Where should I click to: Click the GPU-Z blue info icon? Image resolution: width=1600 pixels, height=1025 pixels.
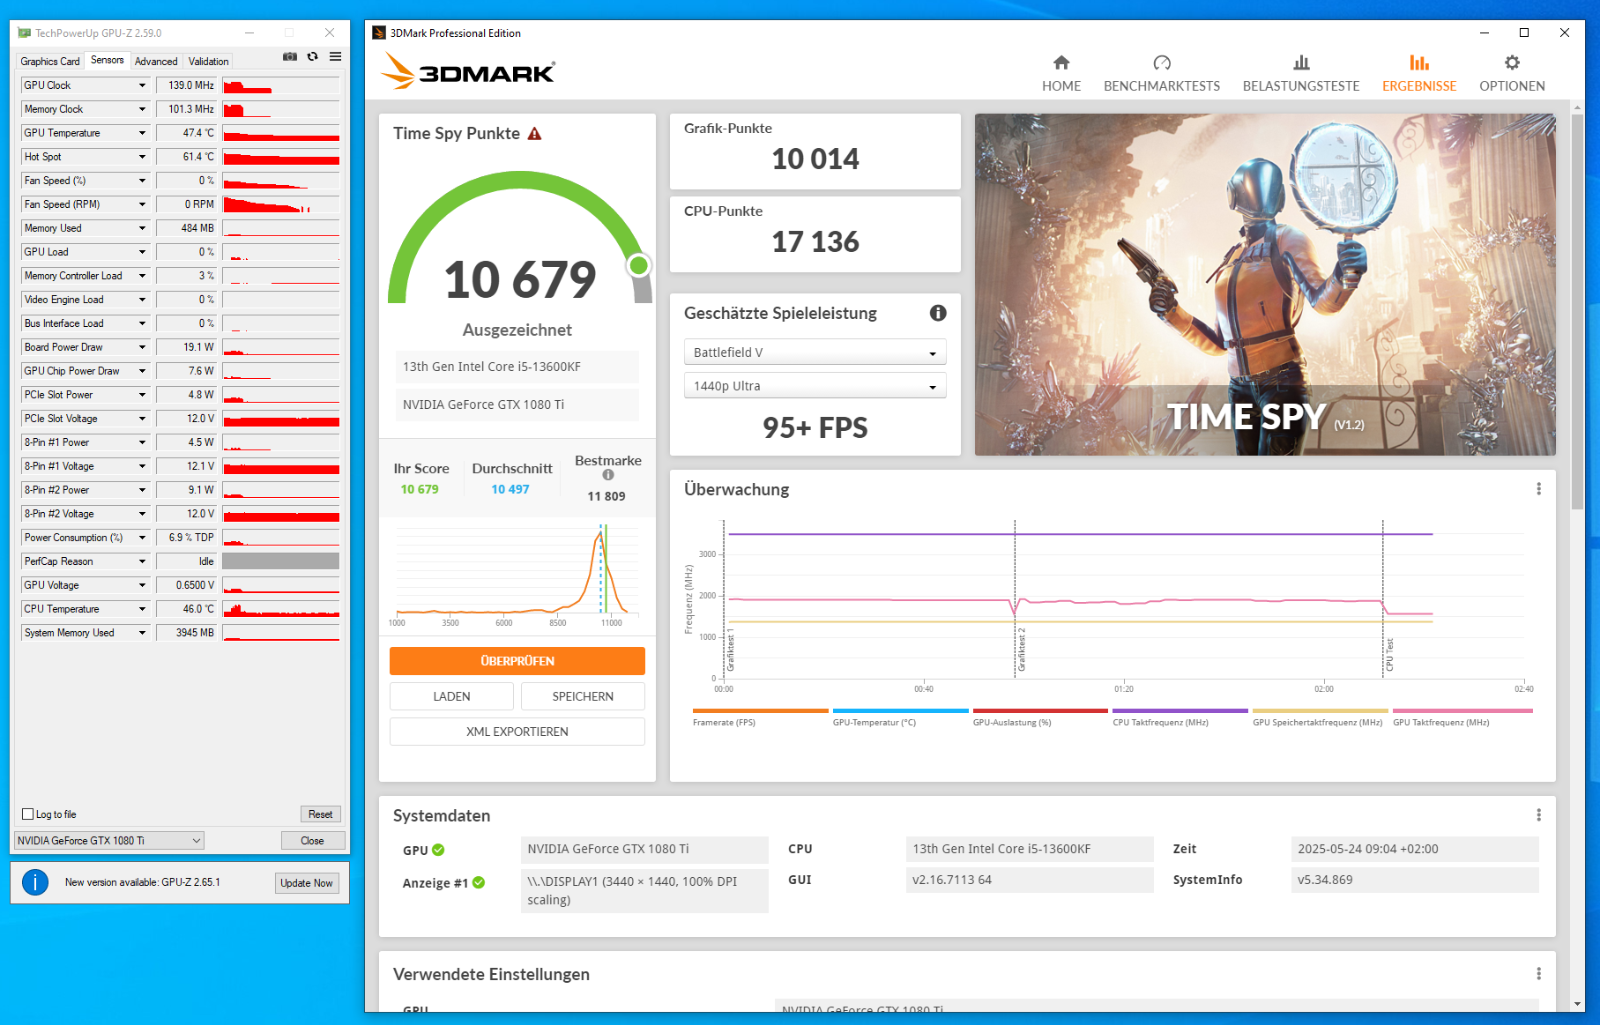(35, 882)
